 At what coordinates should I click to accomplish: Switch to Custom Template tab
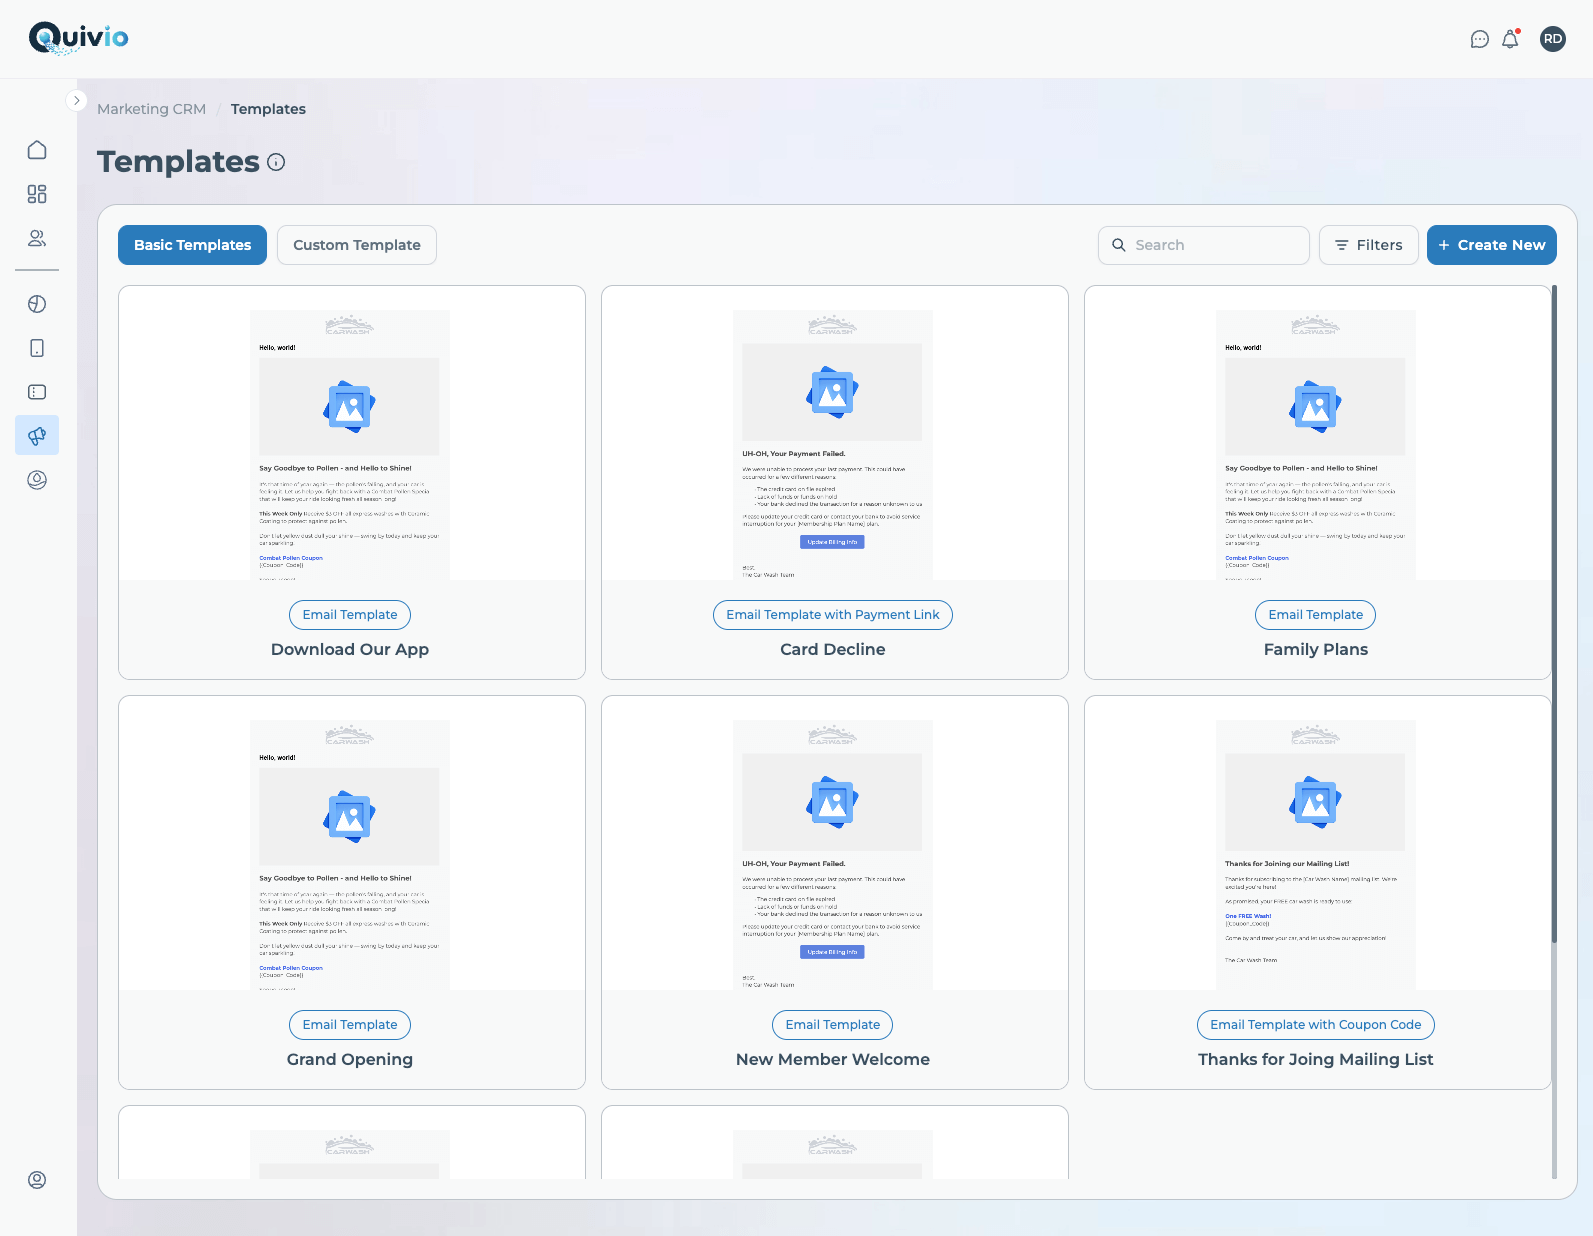tap(356, 245)
